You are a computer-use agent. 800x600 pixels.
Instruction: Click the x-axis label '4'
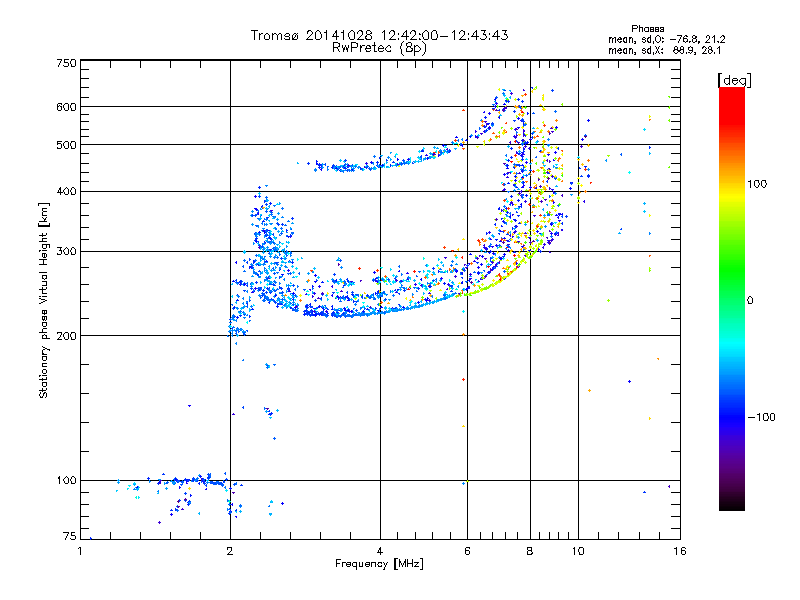(x=380, y=551)
